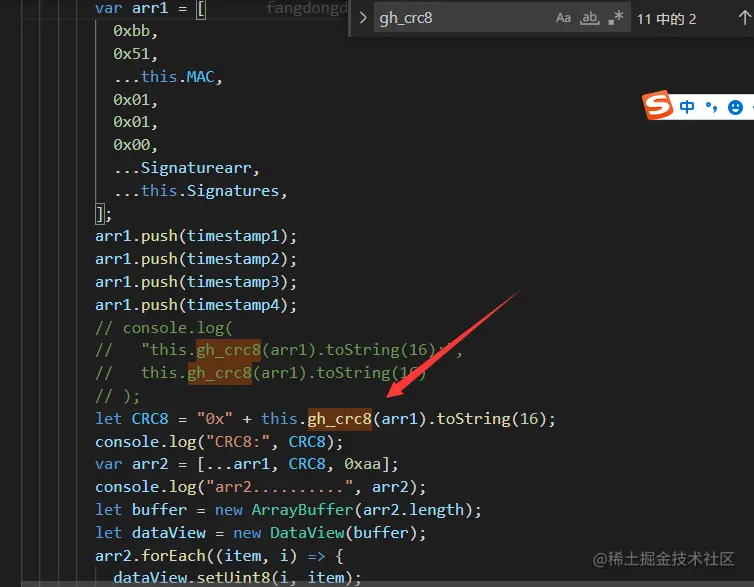Click the Sogou input method logo
This screenshot has width=754, height=587.
point(657,105)
